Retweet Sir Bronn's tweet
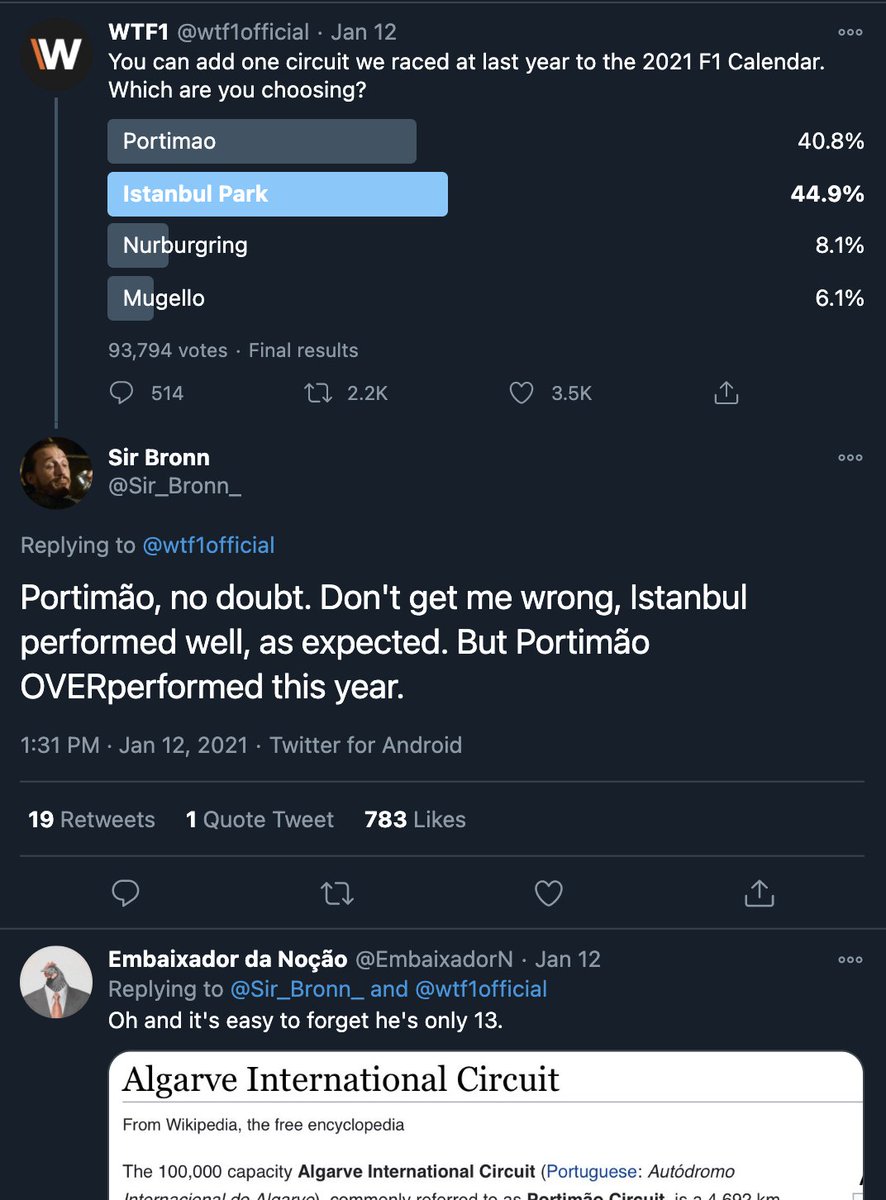Screen dimensions: 886x1200 (337, 892)
